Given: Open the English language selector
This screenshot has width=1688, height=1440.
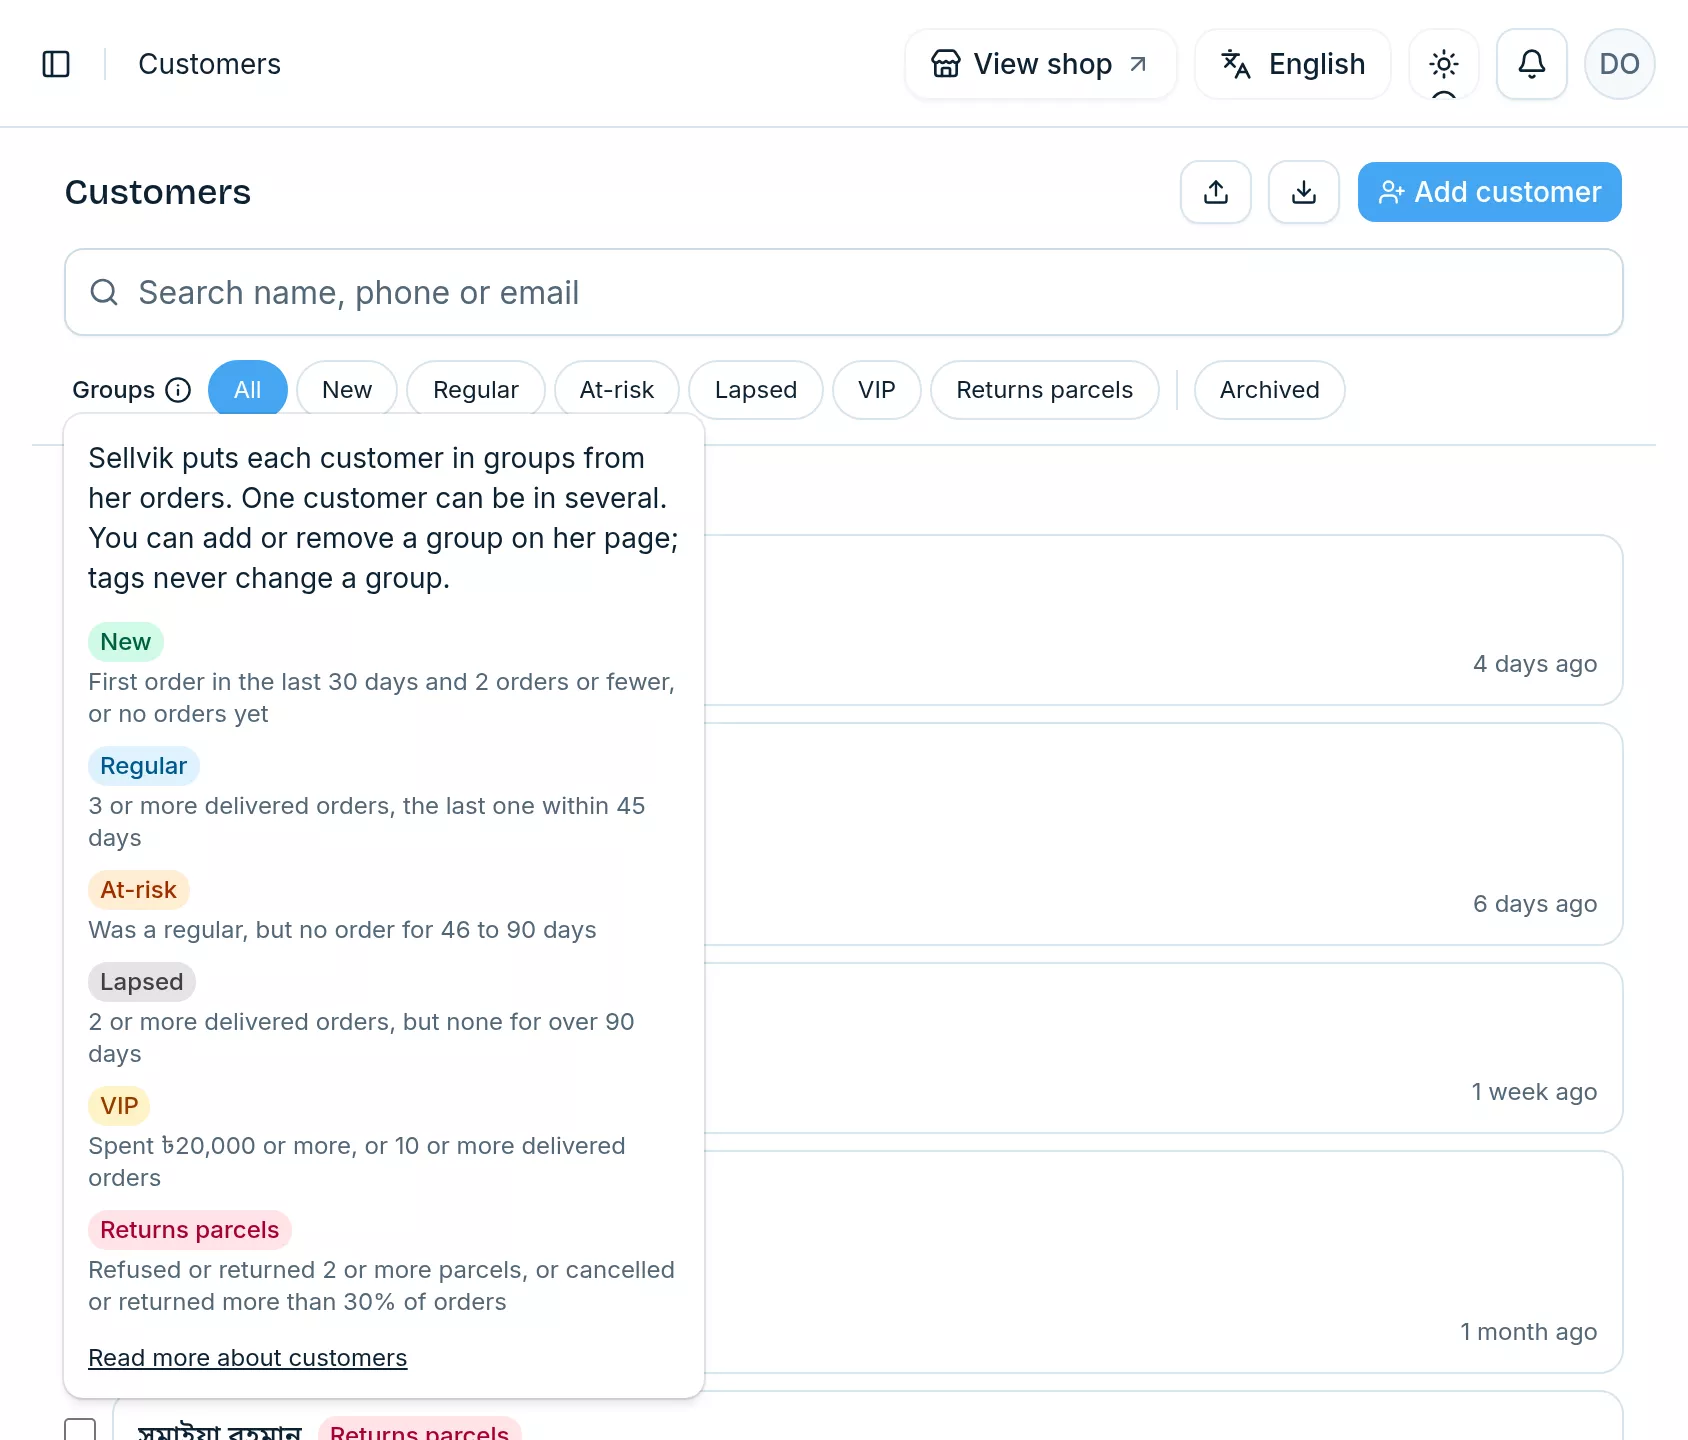Looking at the screenshot, I should [1293, 64].
